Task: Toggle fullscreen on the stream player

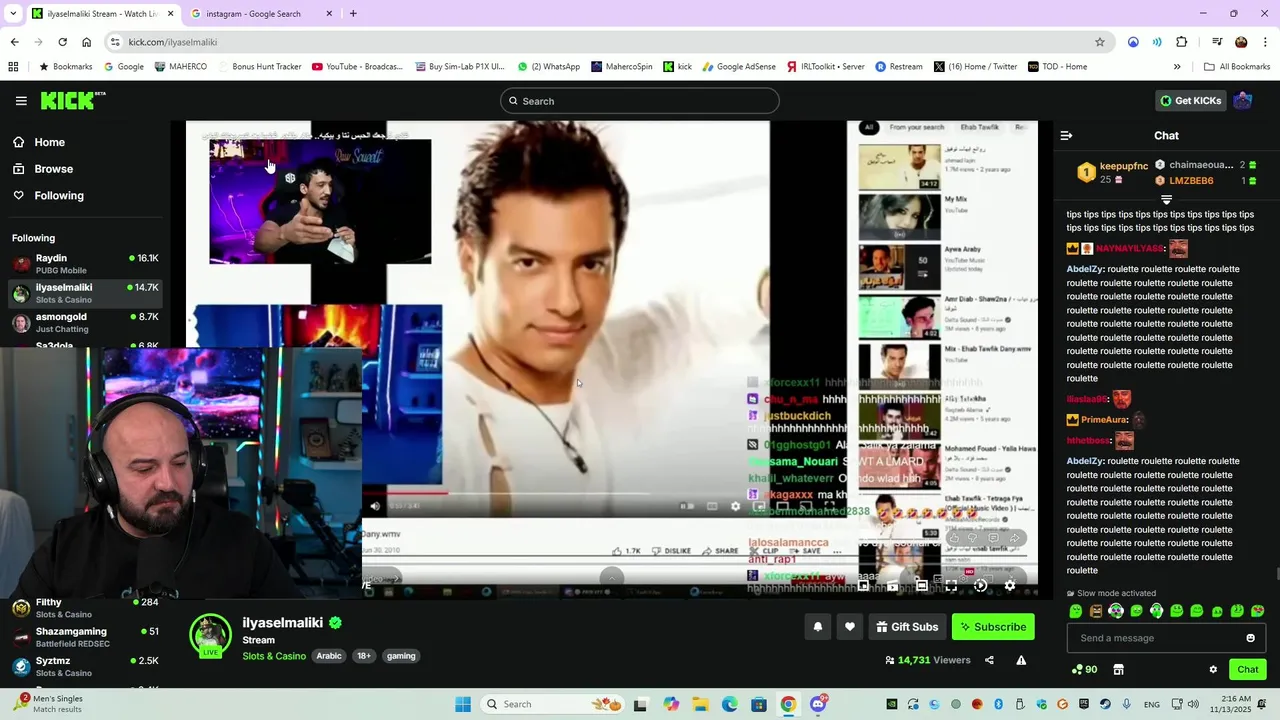Action: pyautogui.click(x=951, y=586)
